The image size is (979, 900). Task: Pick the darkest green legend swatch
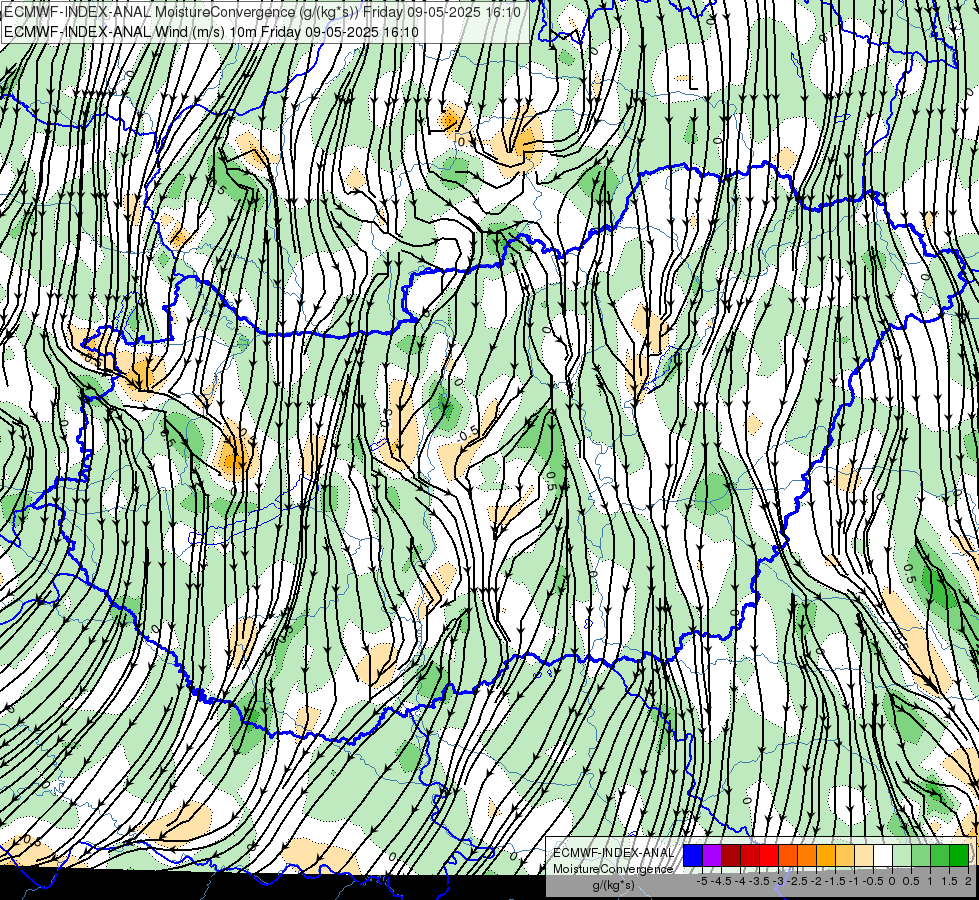959,855
